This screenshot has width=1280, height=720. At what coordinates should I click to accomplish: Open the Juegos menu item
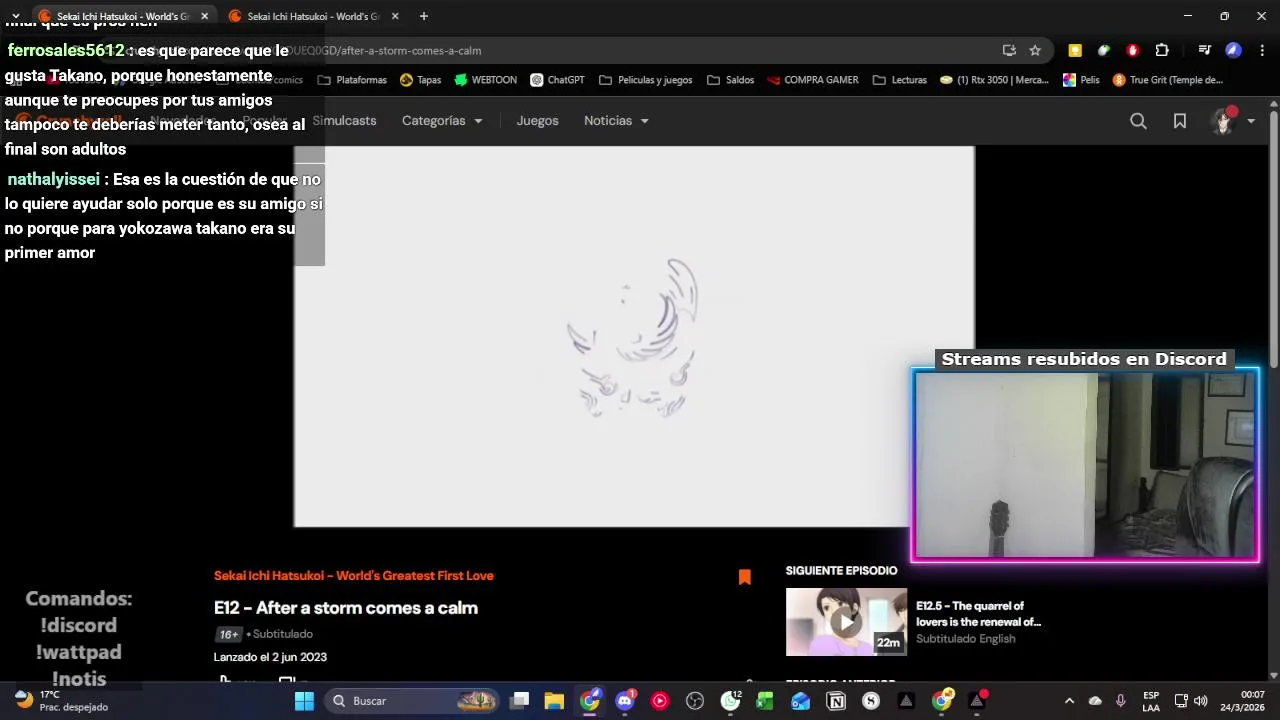(x=537, y=121)
